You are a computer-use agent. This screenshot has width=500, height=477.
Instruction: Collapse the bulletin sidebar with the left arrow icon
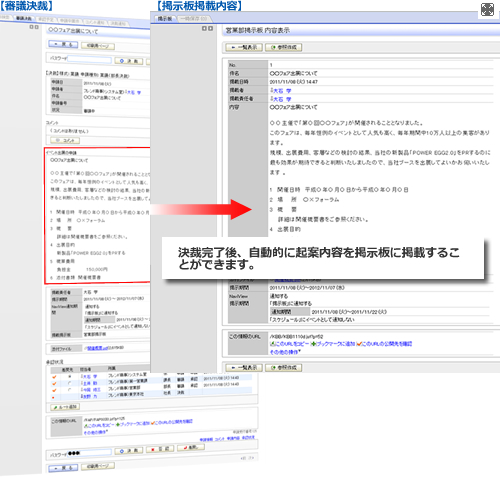[204, 29]
